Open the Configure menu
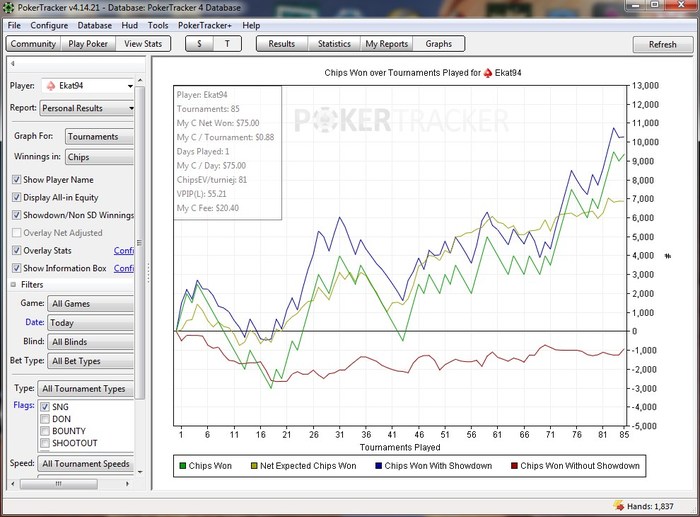Viewport: 700px width, 517px height. (49, 25)
